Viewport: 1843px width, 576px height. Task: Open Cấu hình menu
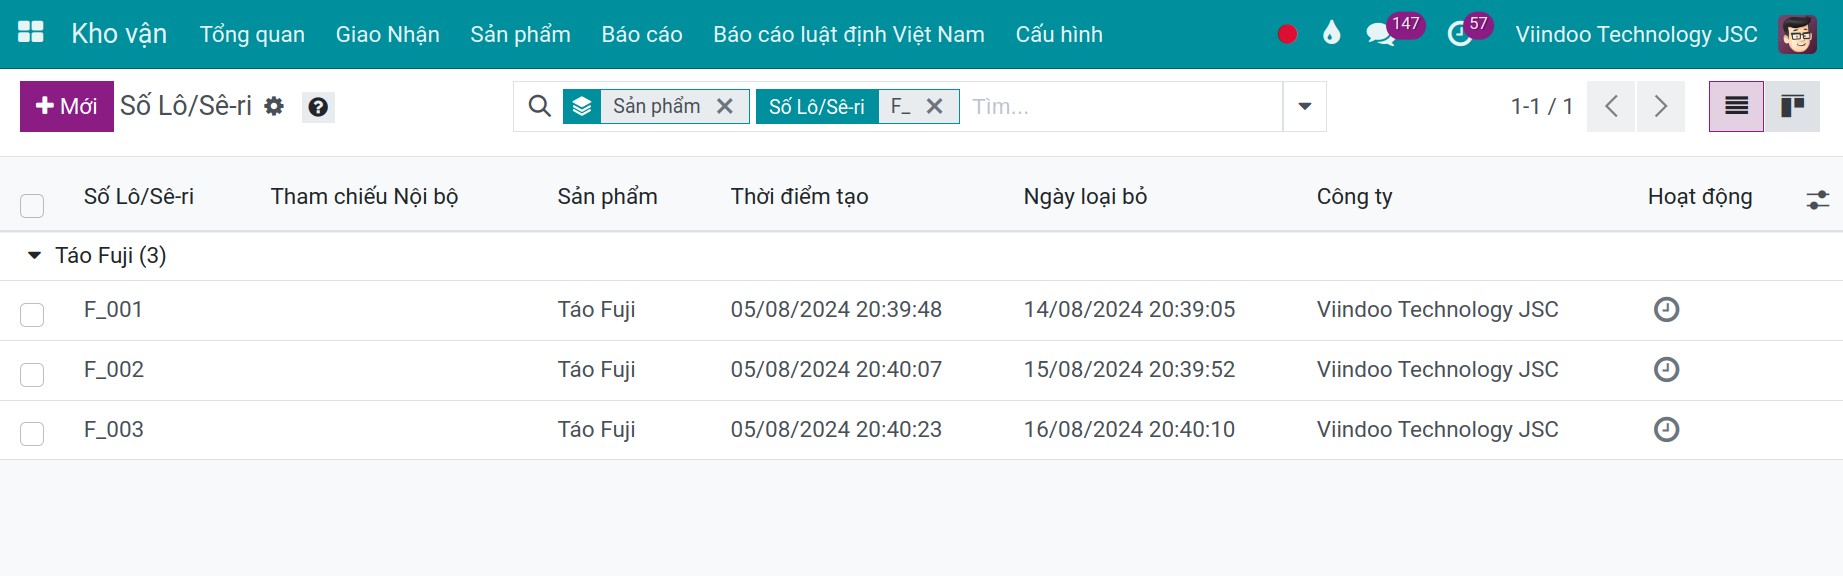1059,34
